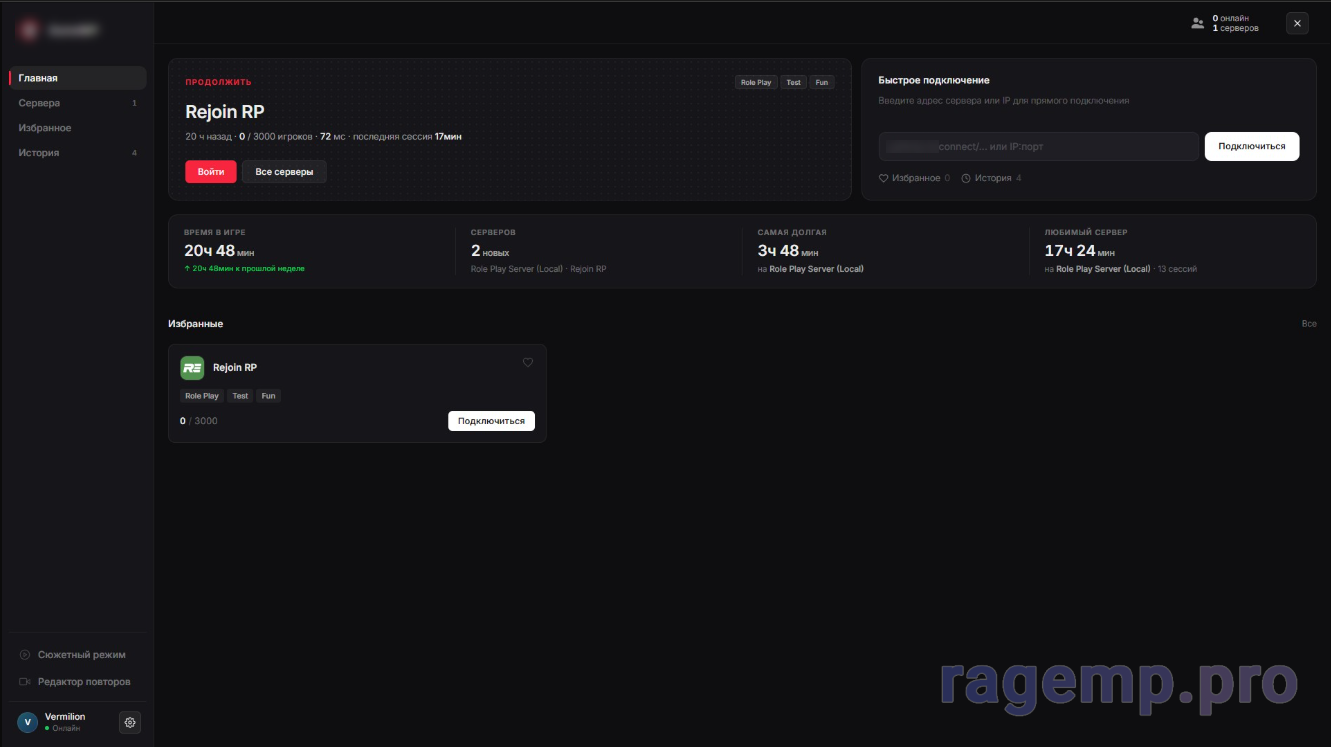Click Подключиться on Rejoin RP favorite card
This screenshot has width=1331, height=747.
pyautogui.click(x=491, y=421)
